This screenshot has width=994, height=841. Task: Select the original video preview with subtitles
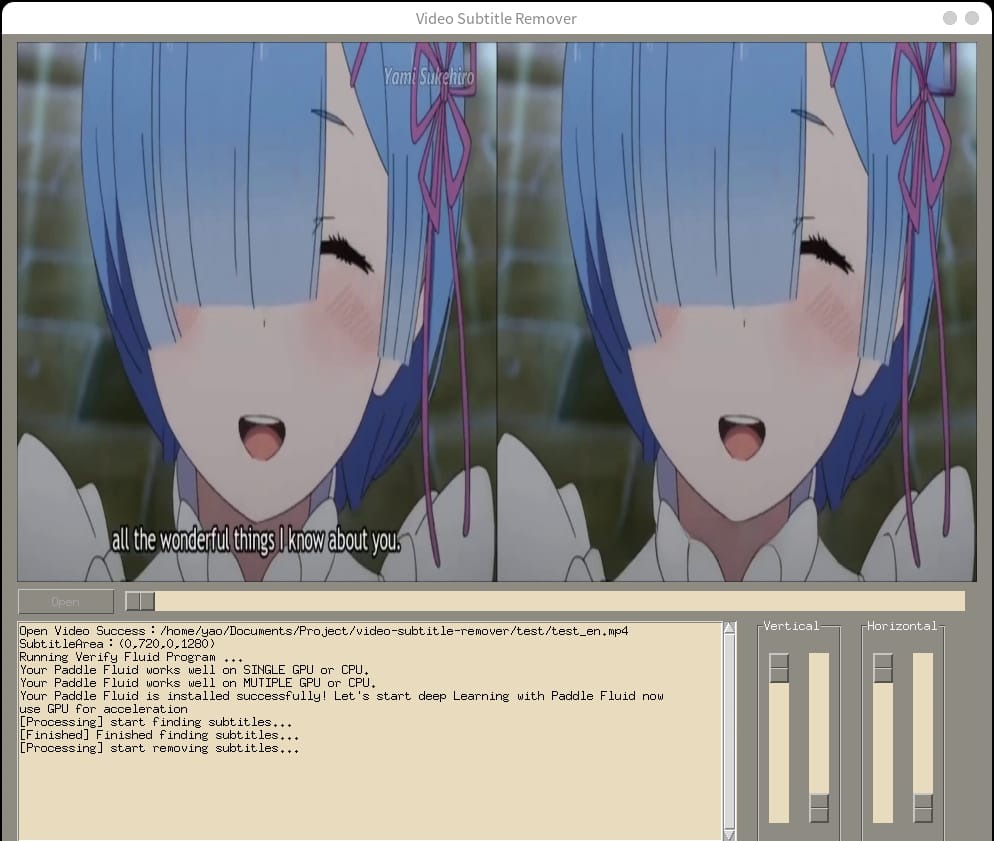257,312
